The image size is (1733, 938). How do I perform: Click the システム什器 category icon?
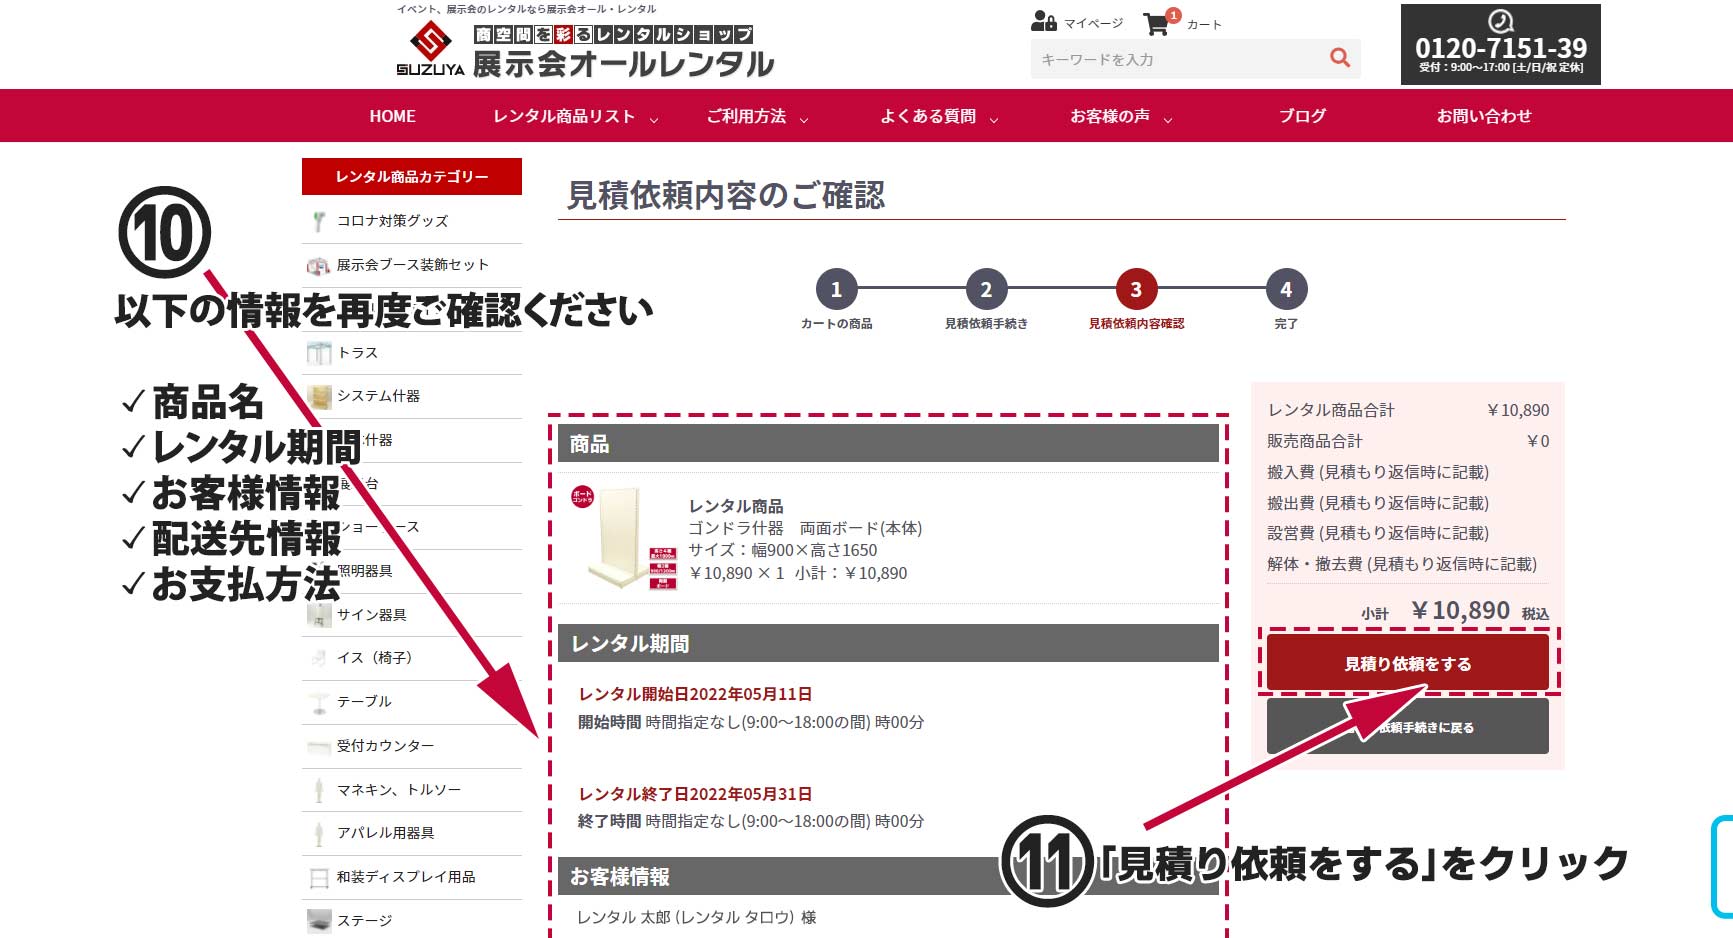point(319,397)
